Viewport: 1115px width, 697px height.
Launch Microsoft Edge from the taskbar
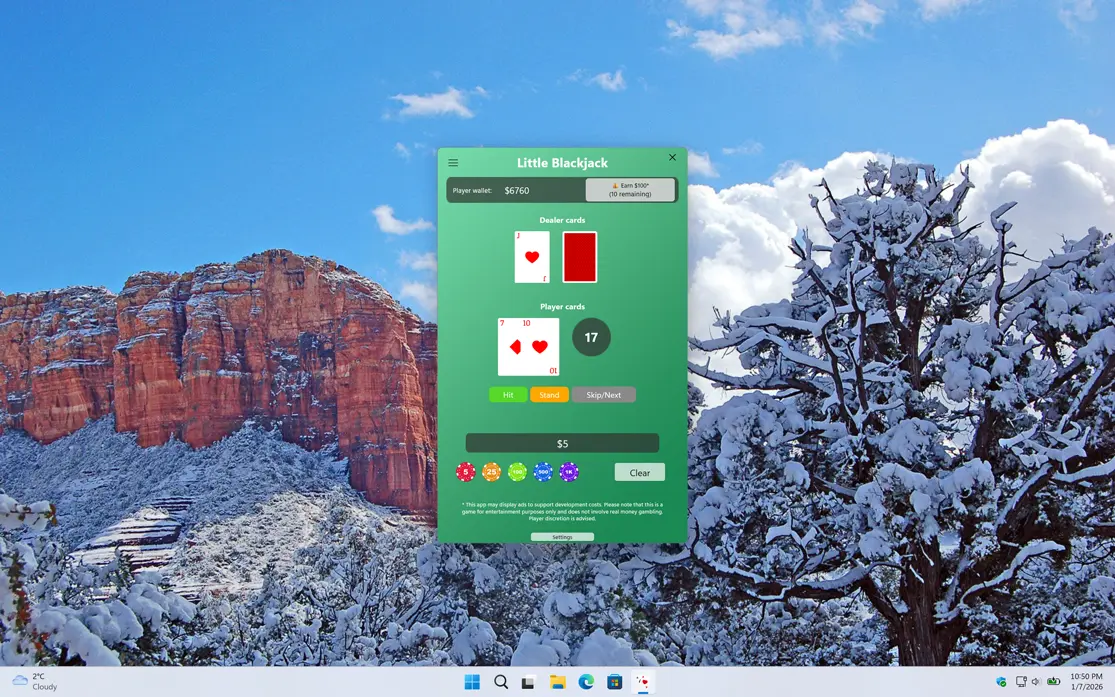pyautogui.click(x=586, y=682)
